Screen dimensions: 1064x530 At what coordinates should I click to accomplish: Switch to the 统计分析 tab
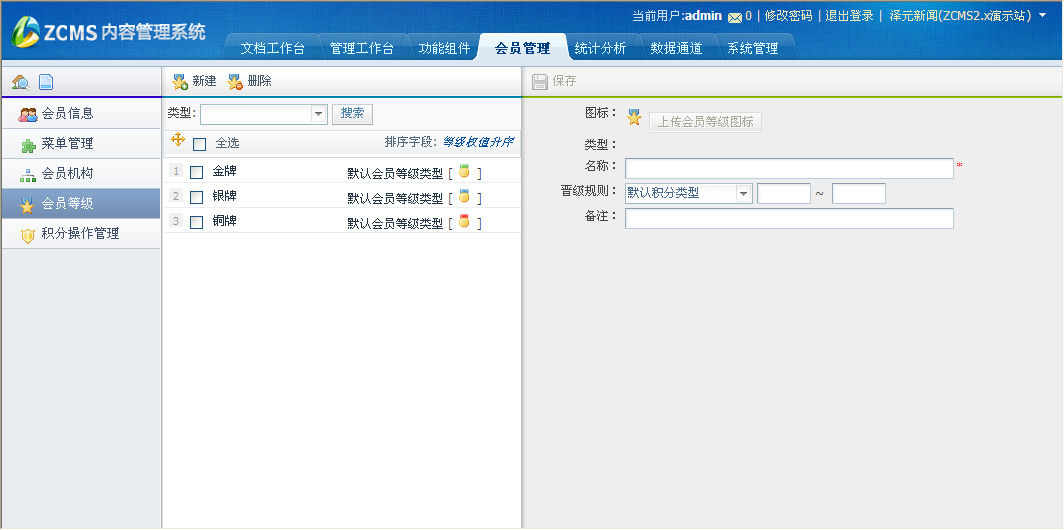click(600, 48)
